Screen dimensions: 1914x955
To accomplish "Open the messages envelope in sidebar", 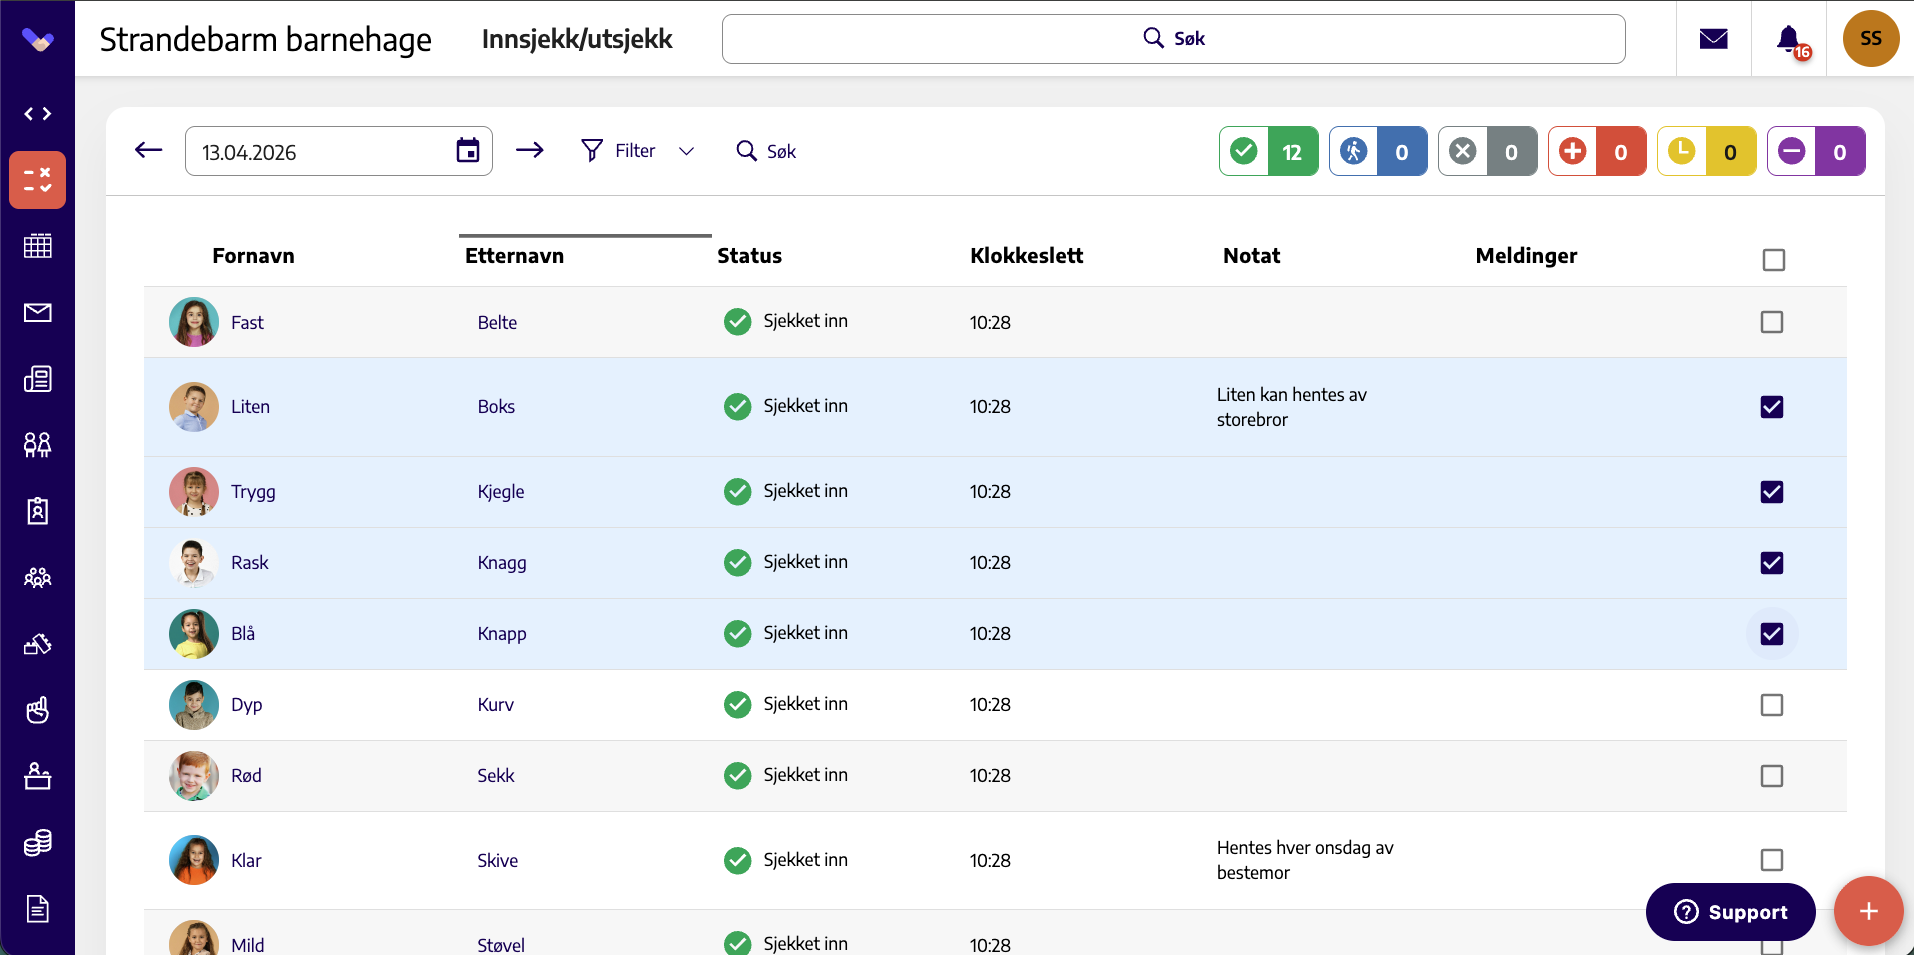I will [x=37, y=313].
